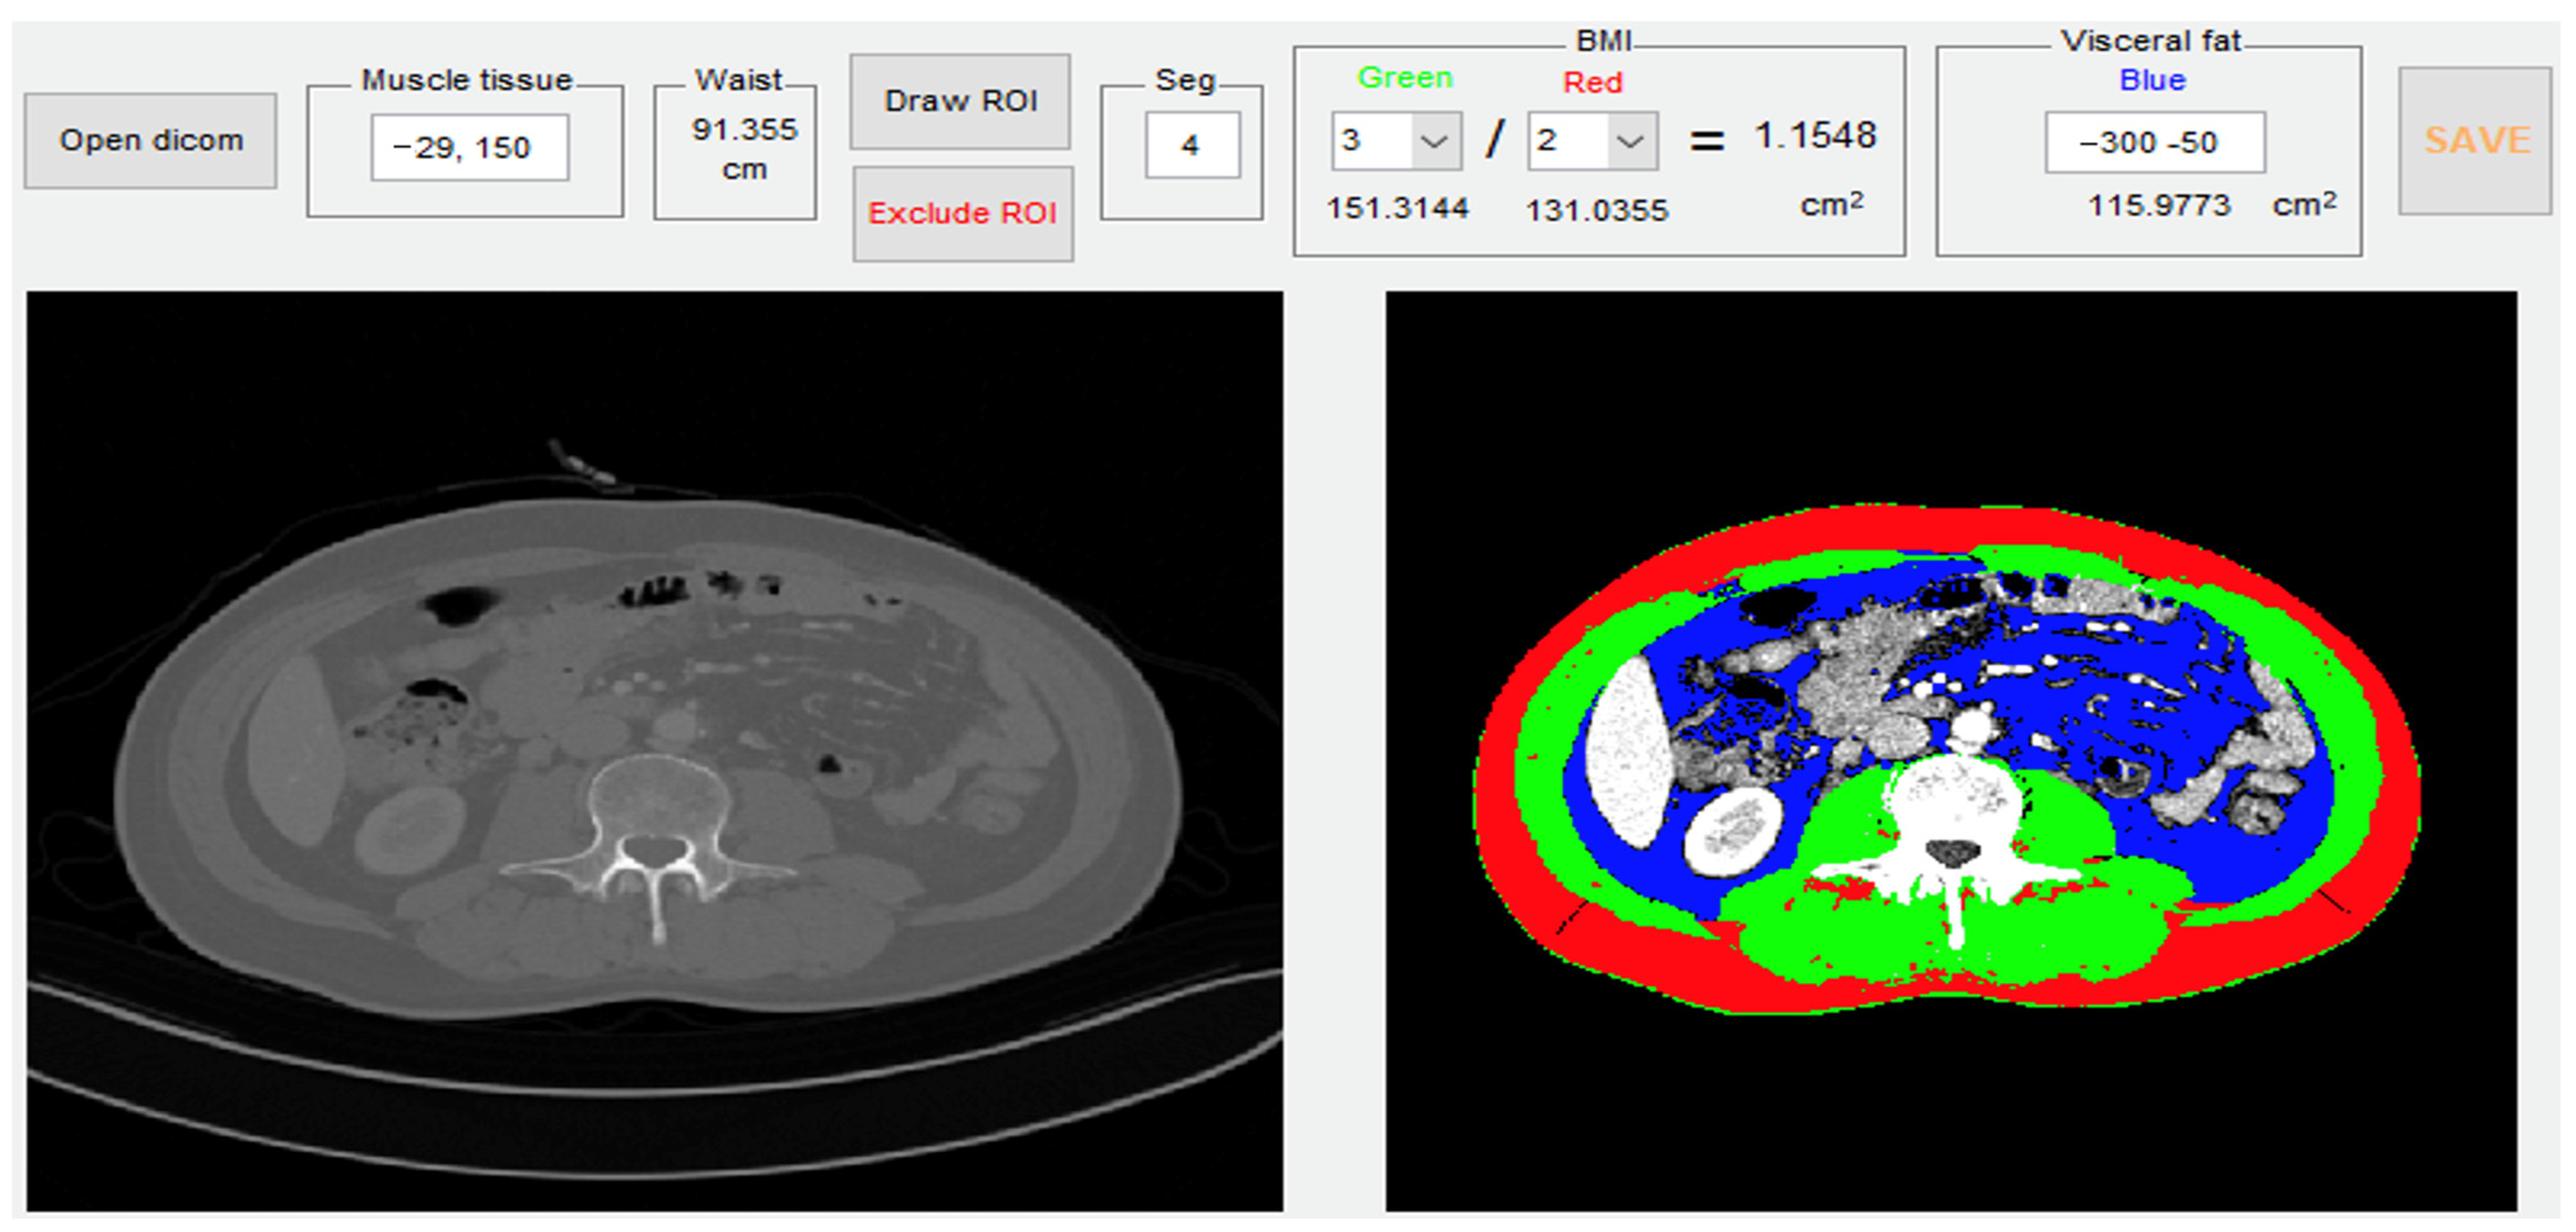Focus the Muscle tissue range field

[469, 147]
